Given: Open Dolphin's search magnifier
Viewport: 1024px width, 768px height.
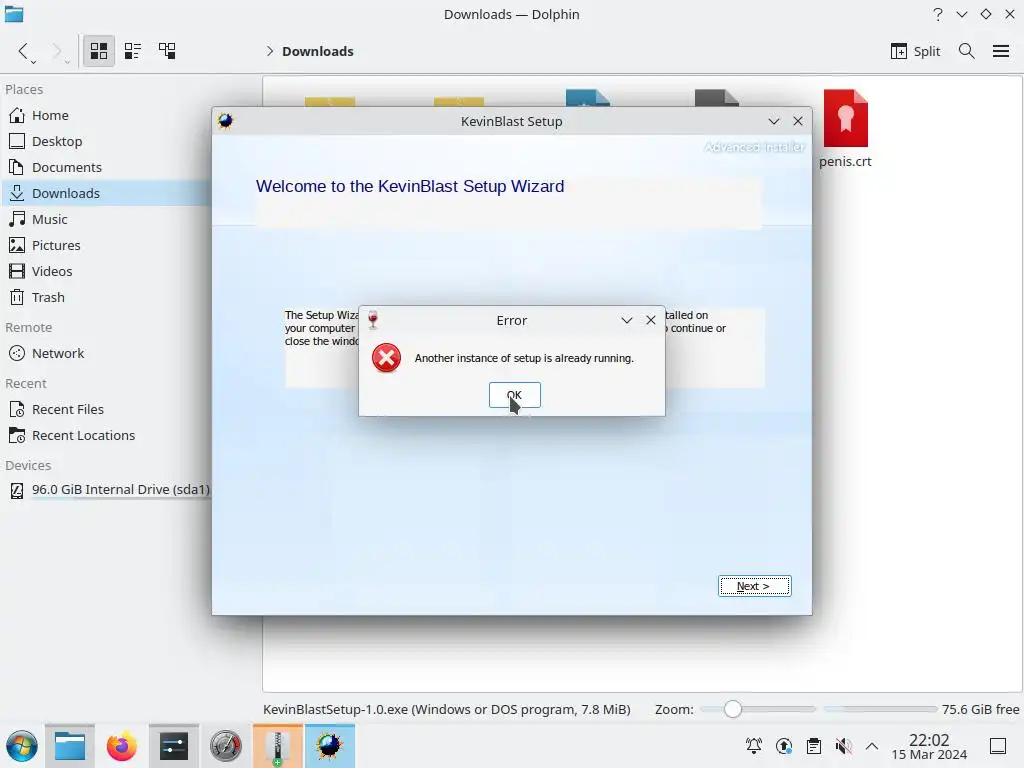Looking at the screenshot, I should click(967, 51).
